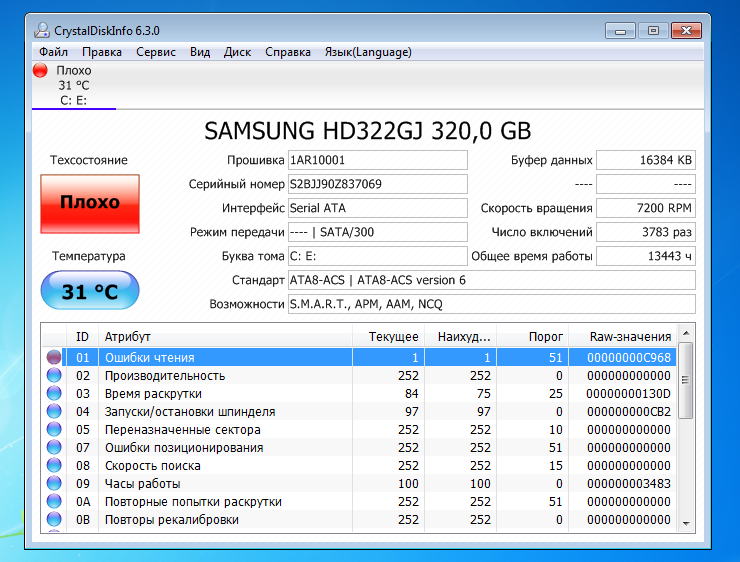
Task: Click the buffer size field 16384 KB
Action: click(x=646, y=160)
